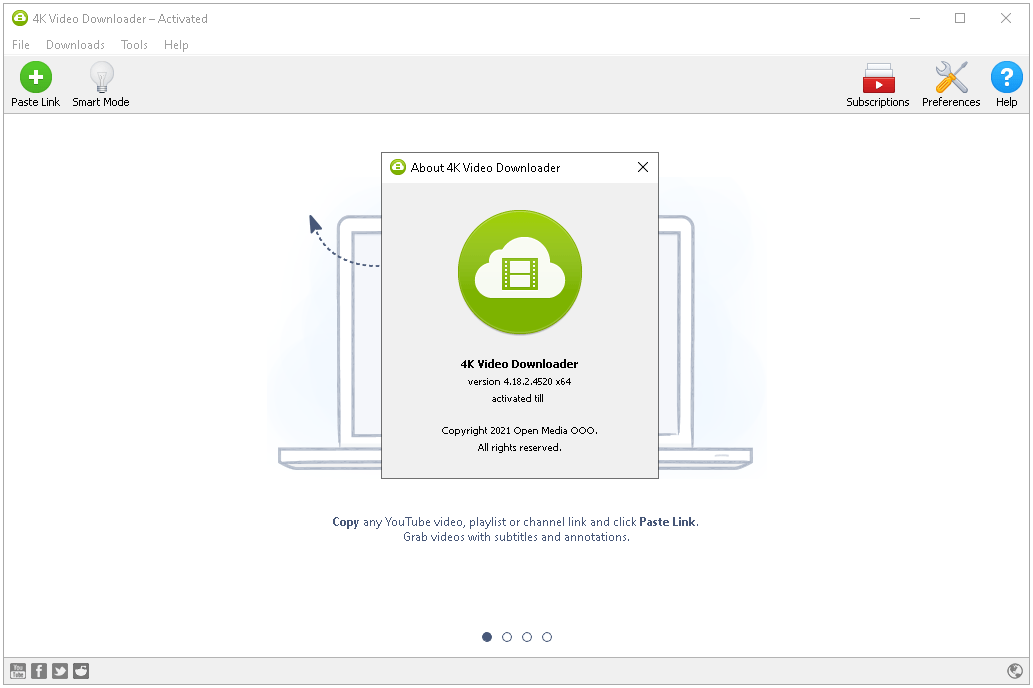Minimize the 4K Video Downloader window

pos(915,18)
